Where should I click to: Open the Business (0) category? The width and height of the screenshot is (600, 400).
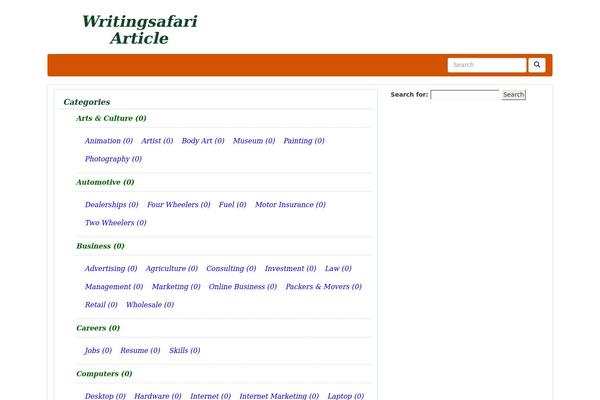coord(100,246)
